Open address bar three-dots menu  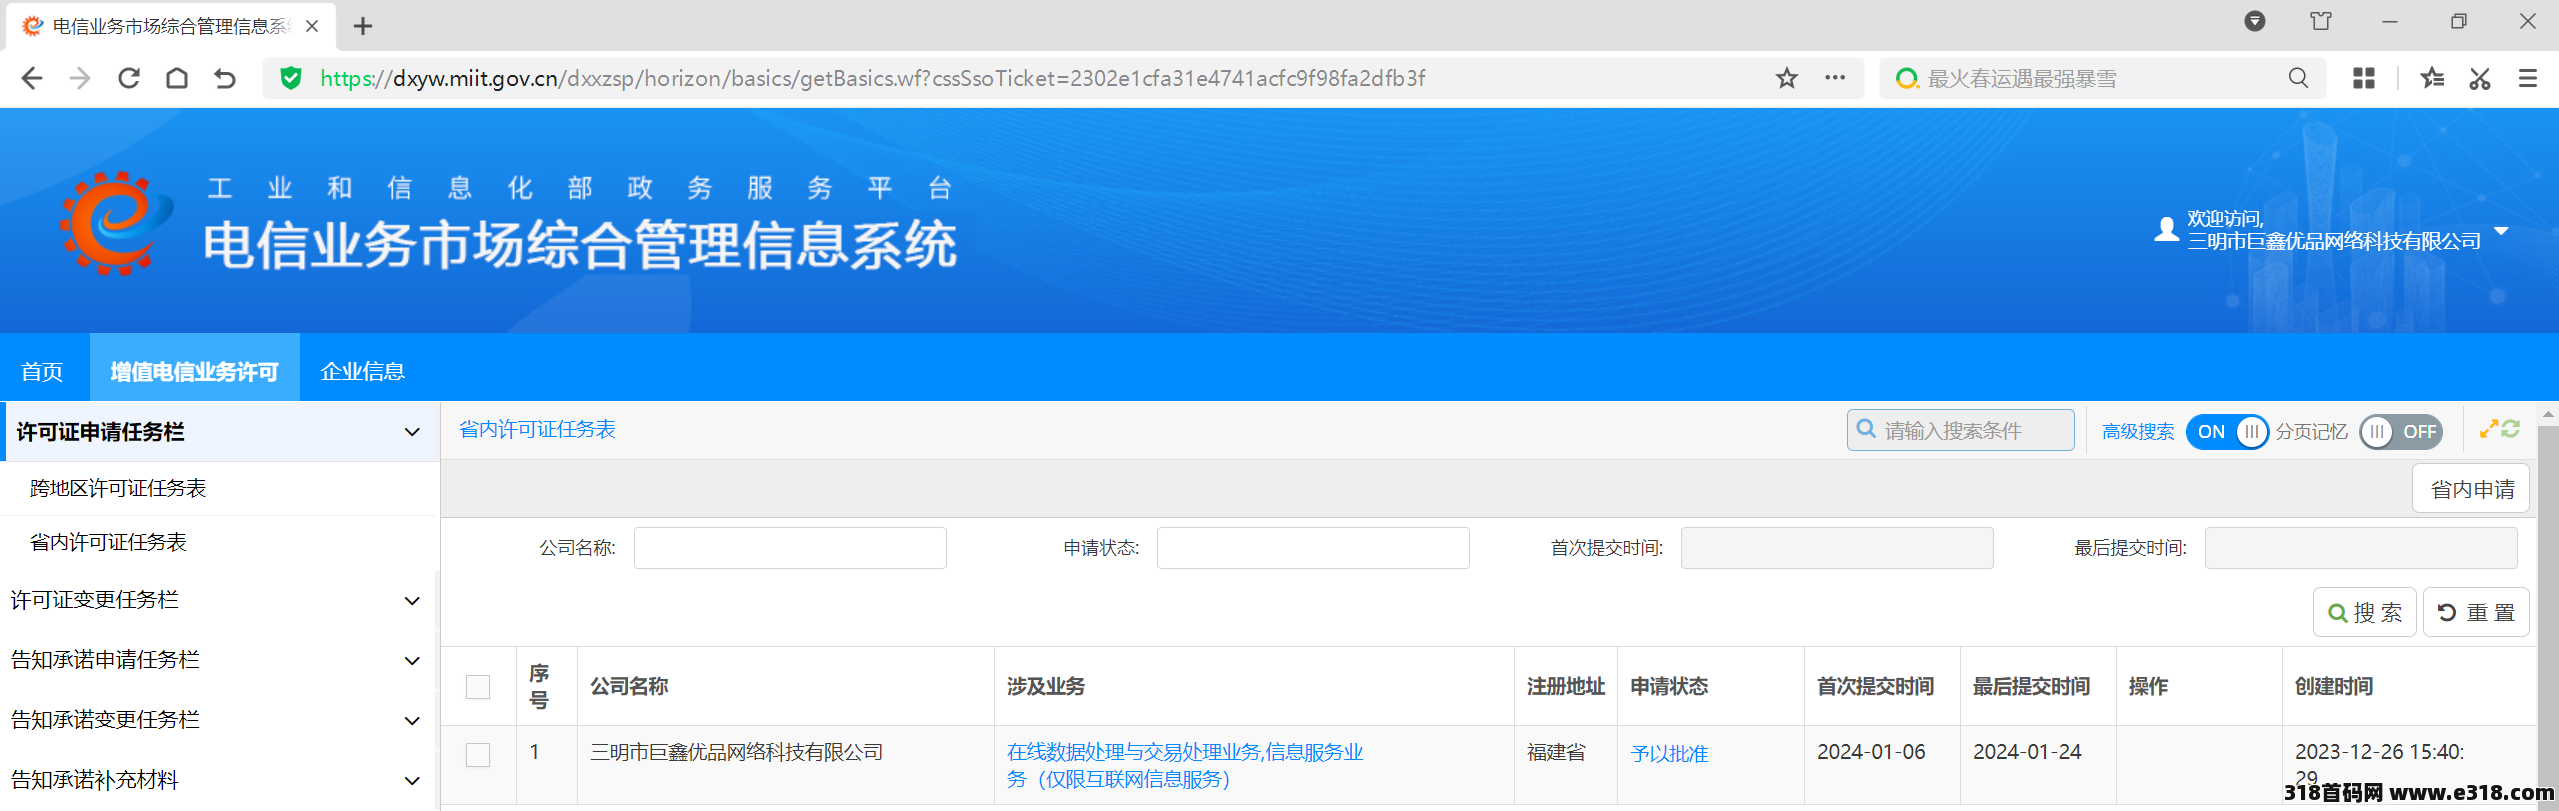pyautogui.click(x=1835, y=78)
